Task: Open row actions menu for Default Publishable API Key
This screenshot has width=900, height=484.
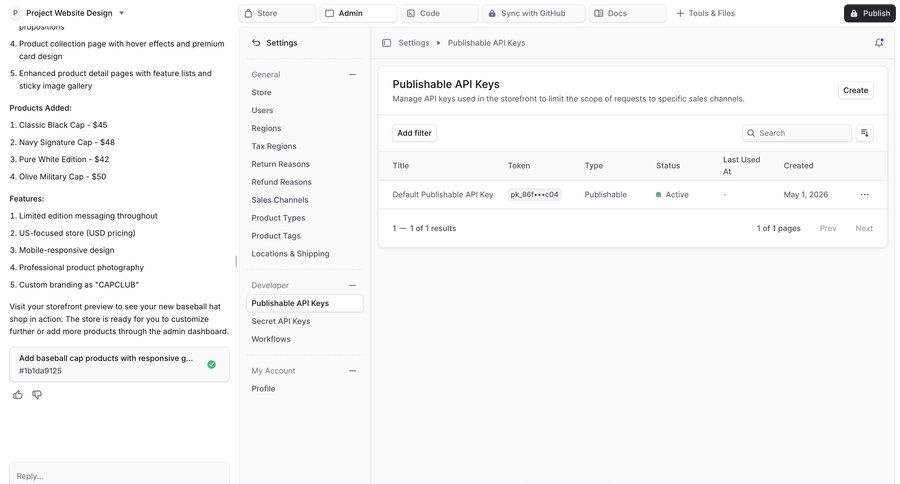Action: click(x=864, y=195)
